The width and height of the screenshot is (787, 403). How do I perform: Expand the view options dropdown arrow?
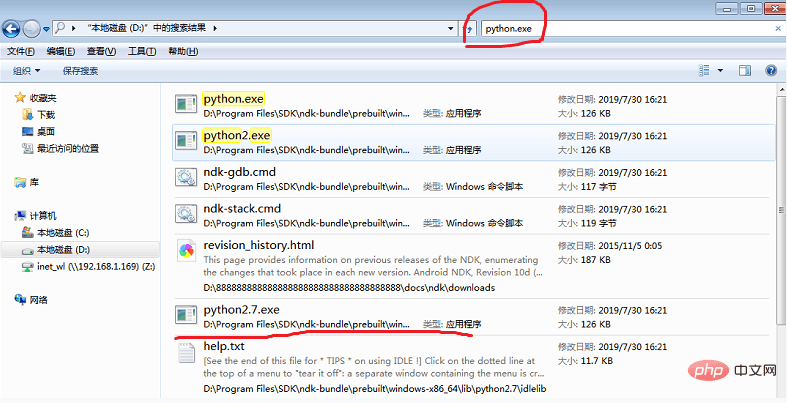click(720, 71)
